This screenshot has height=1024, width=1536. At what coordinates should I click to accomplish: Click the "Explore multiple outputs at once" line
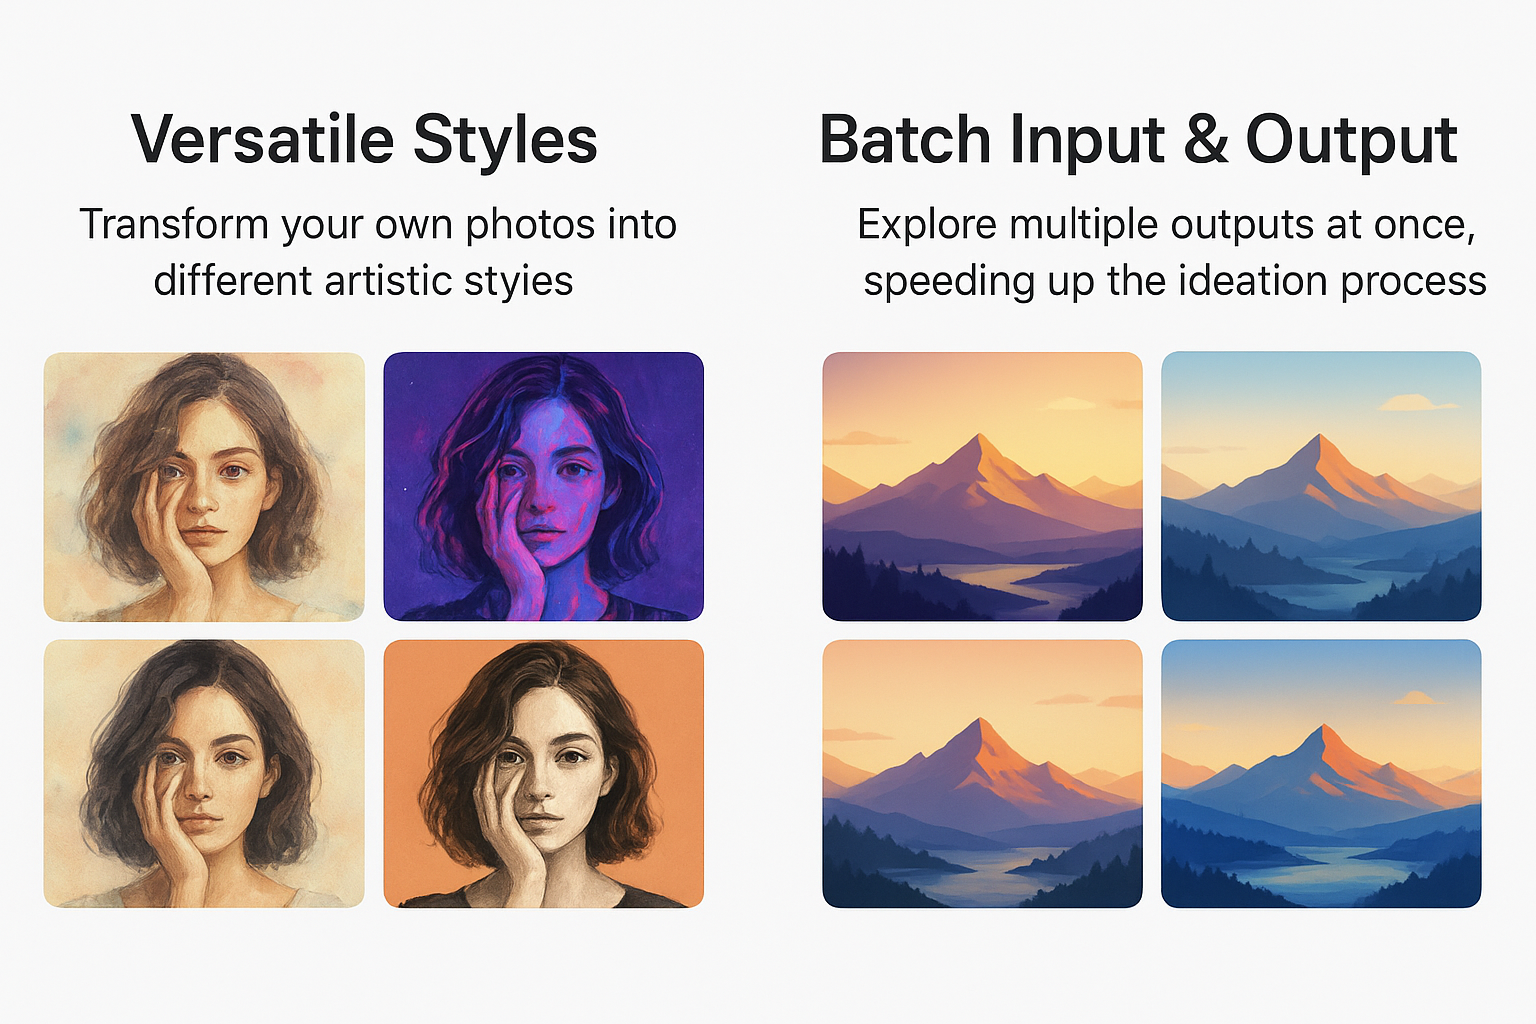point(1166,225)
